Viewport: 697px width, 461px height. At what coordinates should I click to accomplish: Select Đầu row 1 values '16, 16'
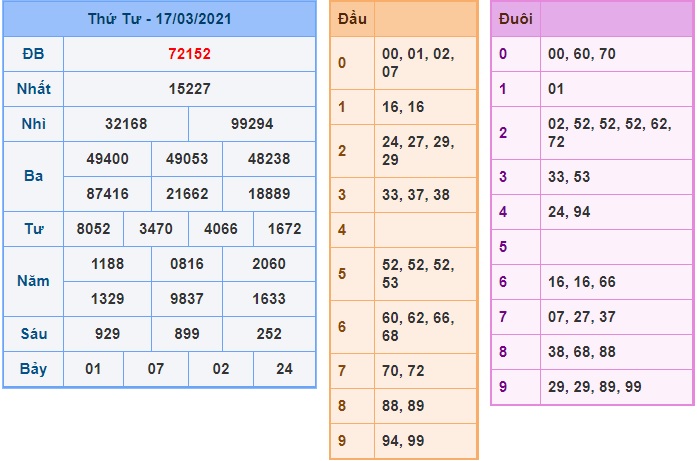[403, 107]
